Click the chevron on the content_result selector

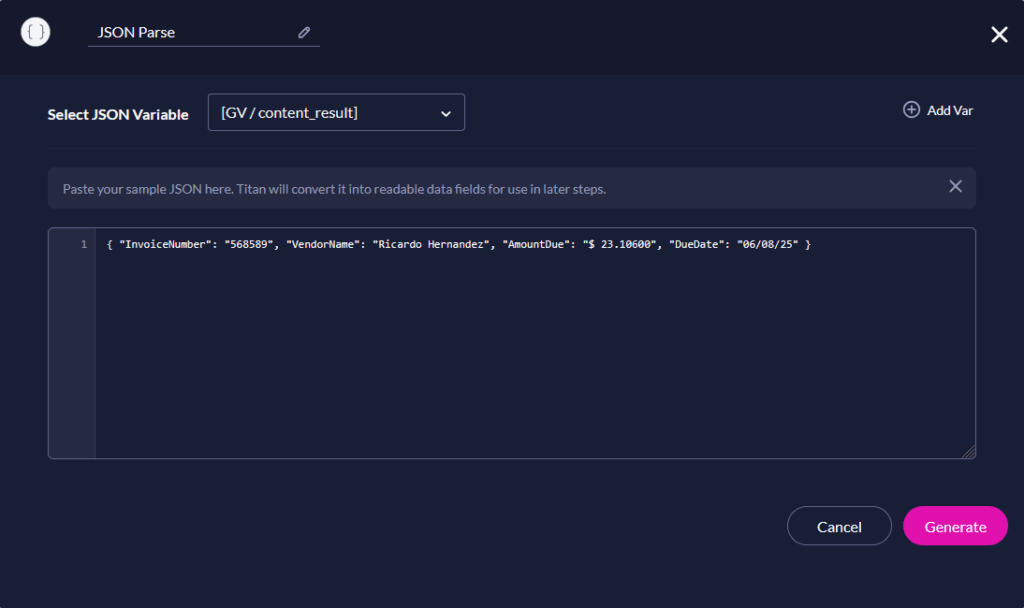pyautogui.click(x=447, y=112)
